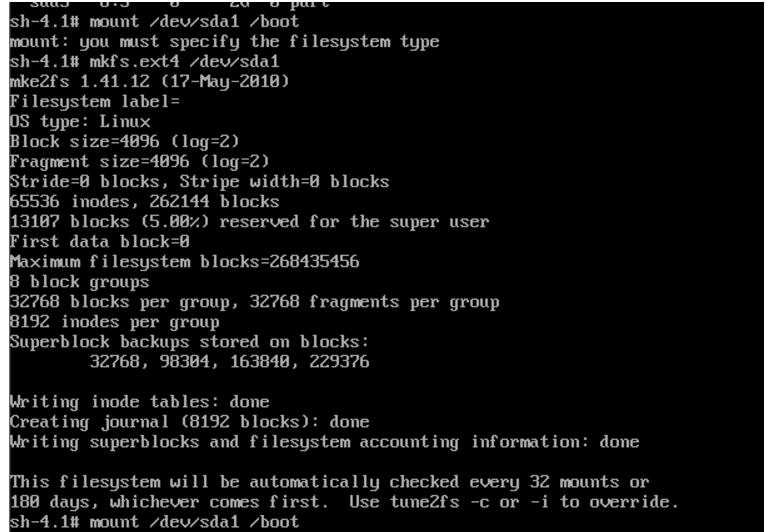Viewport: 776px width, 532px height.
Task: Click the superblock backup numbers list
Action: pyautogui.click(x=230, y=362)
